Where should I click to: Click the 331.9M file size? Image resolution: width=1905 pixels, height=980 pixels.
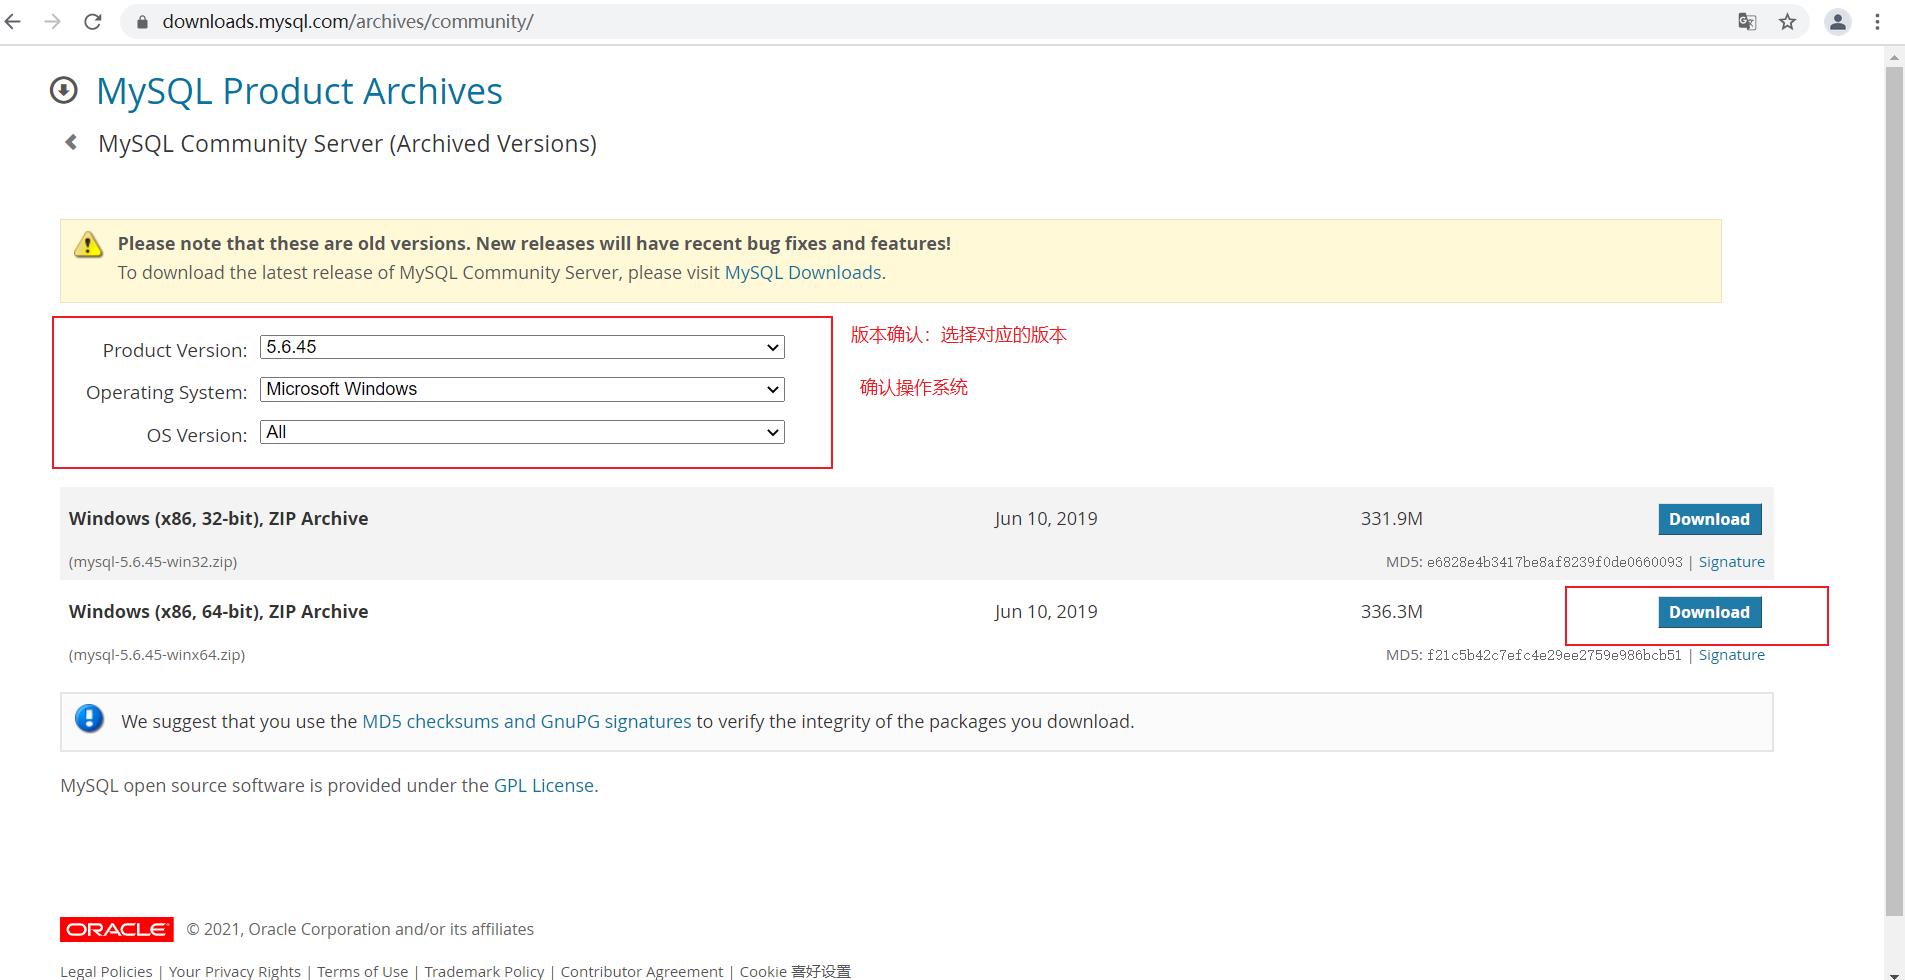pyautogui.click(x=1391, y=519)
